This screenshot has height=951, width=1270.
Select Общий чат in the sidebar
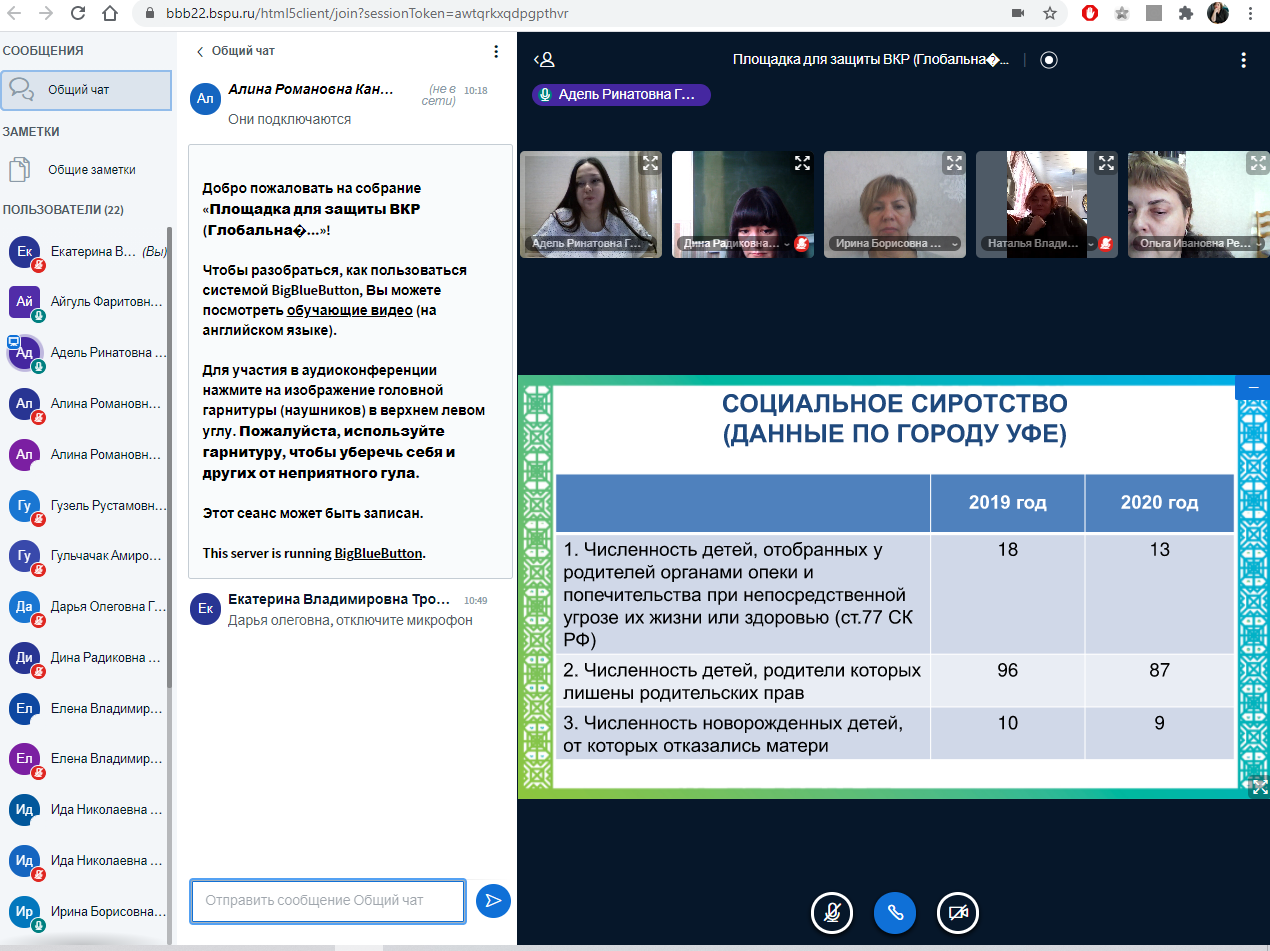click(x=86, y=90)
